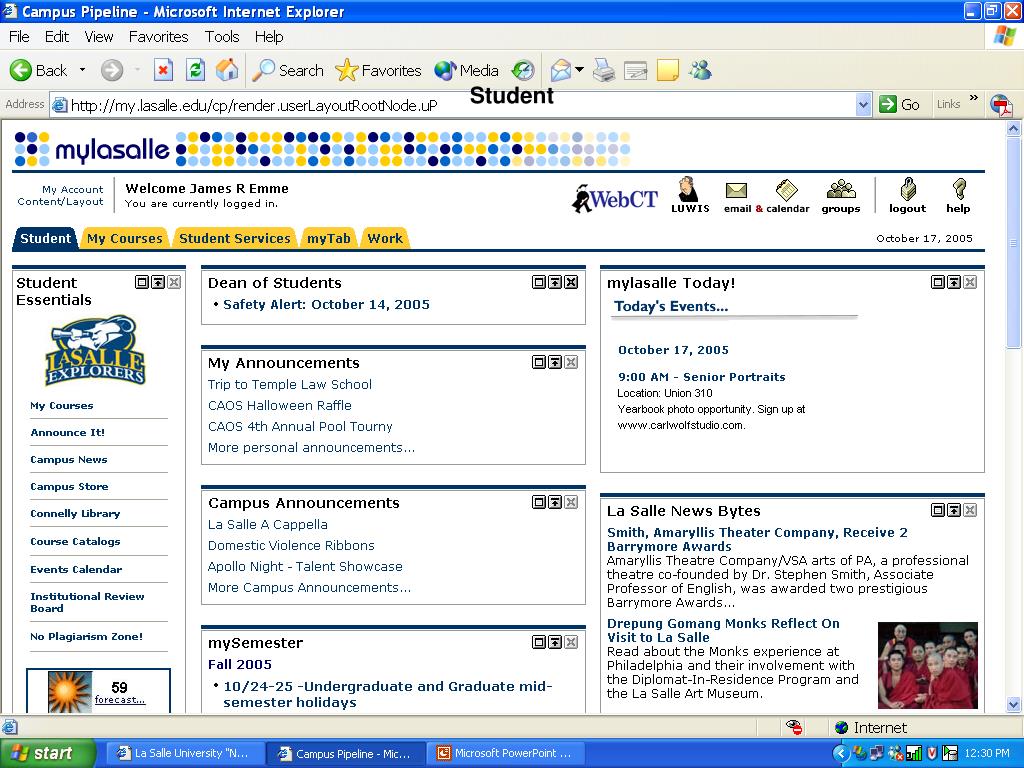Screen dimensions: 1024x768
Task: Open the Favorites star button
Action: [x=378, y=70]
